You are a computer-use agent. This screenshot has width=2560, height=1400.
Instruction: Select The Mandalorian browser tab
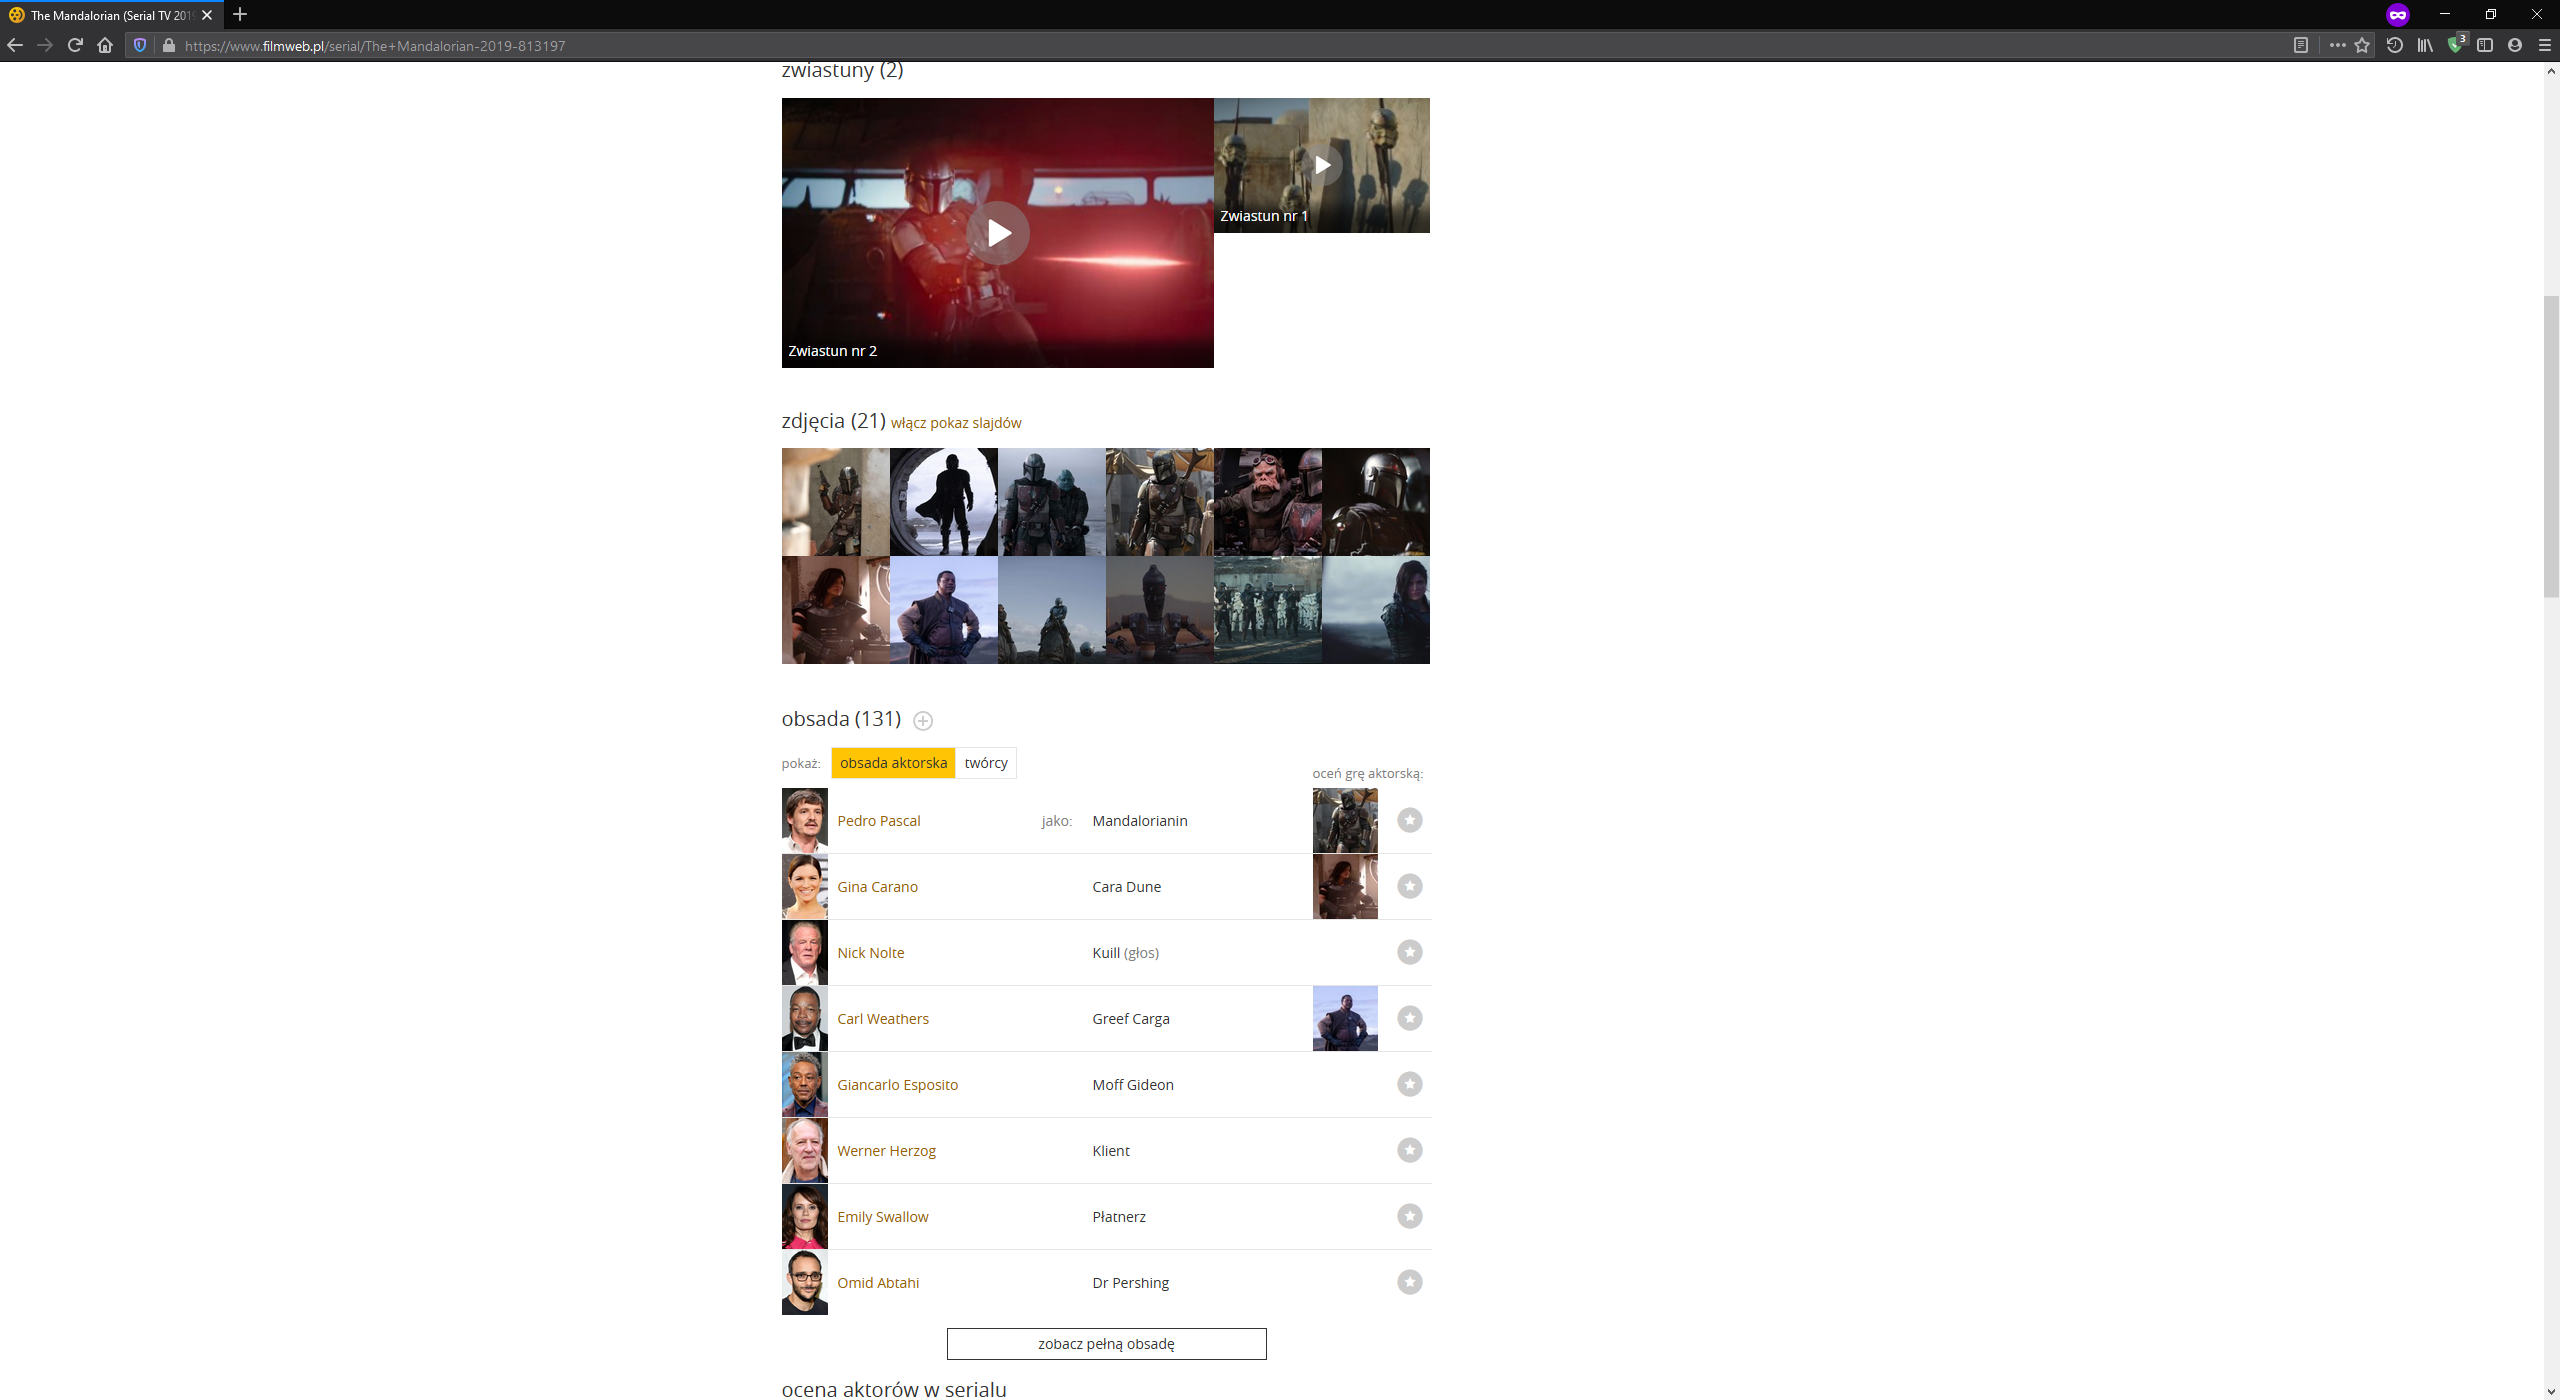(110, 15)
